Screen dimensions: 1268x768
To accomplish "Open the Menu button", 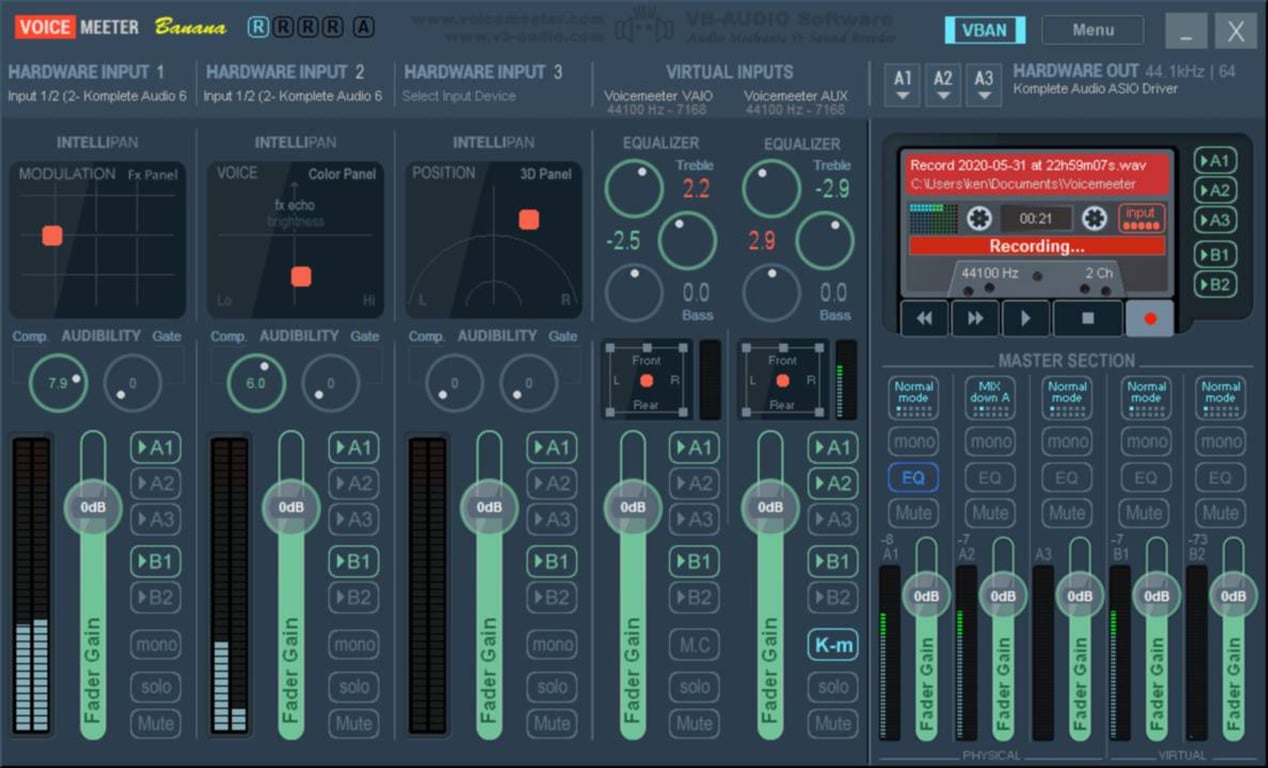I will (1093, 30).
